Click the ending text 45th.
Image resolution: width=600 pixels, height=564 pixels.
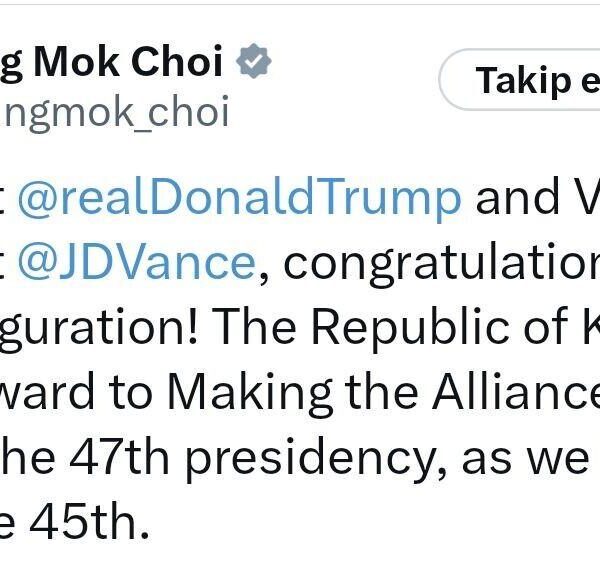89,522
